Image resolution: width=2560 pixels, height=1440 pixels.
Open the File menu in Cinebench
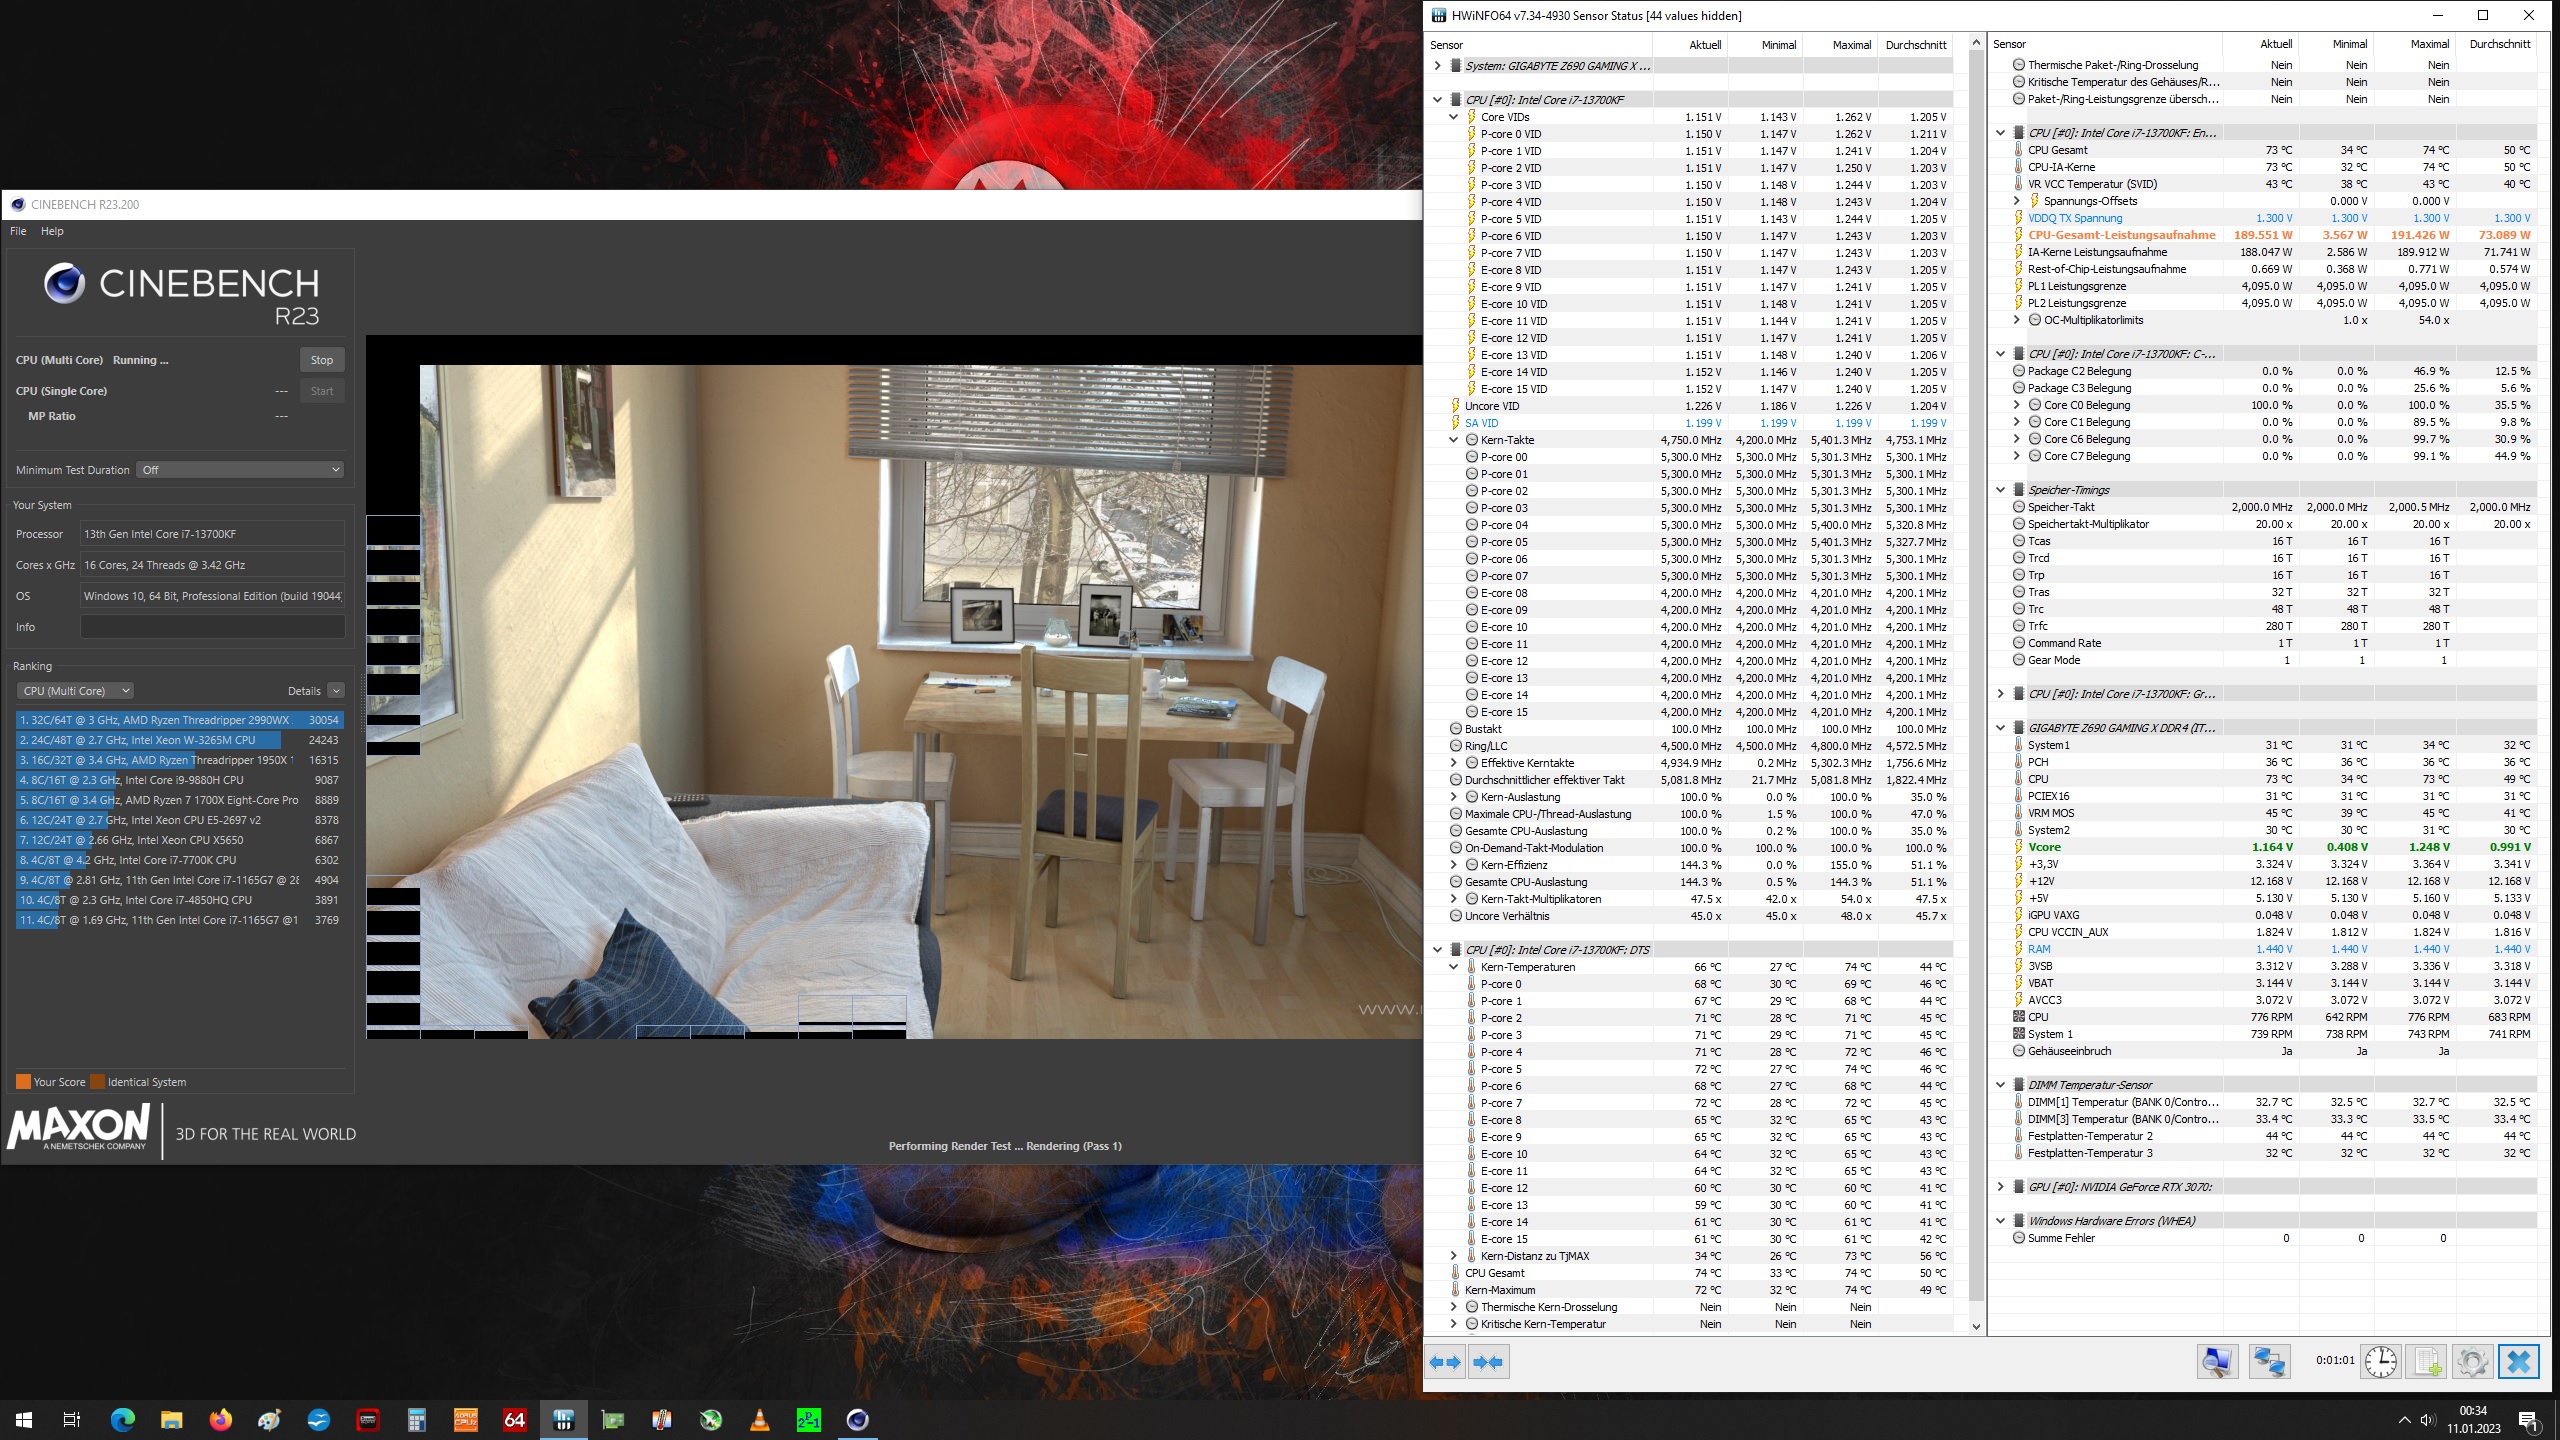tap(17, 230)
